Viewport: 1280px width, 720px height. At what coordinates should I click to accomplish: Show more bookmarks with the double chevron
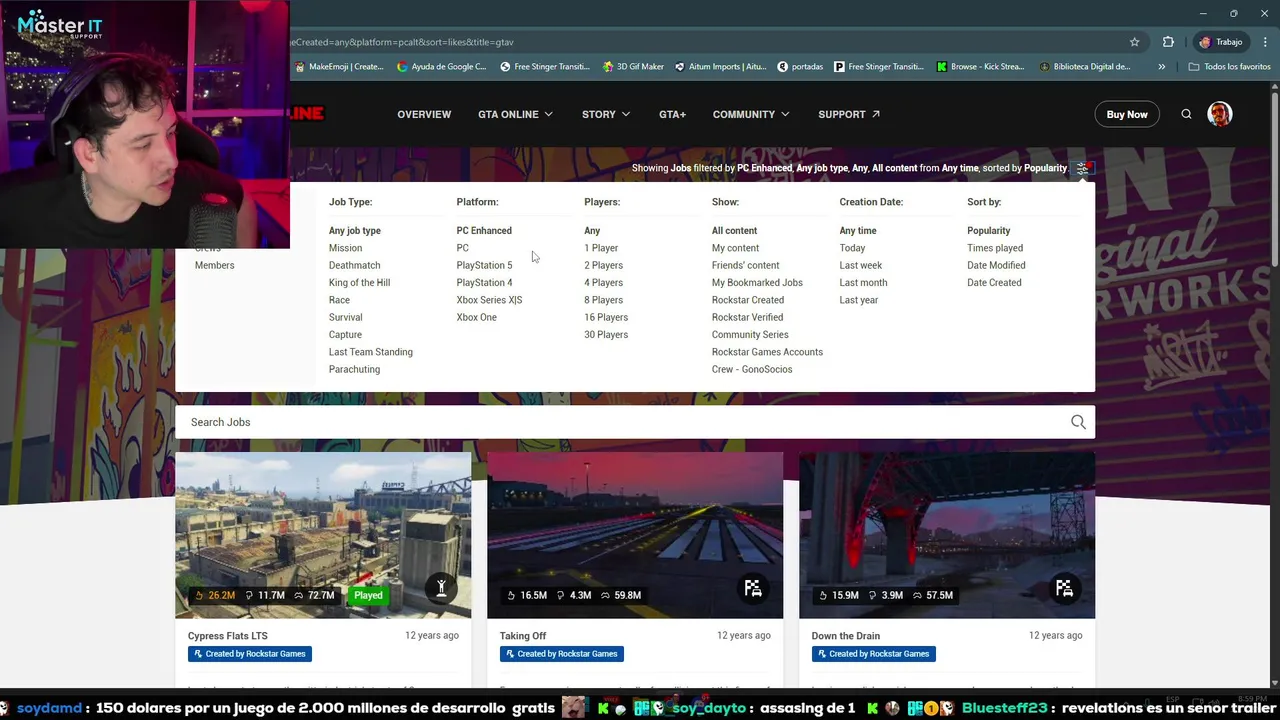pyautogui.click(x=1161, y=67)
